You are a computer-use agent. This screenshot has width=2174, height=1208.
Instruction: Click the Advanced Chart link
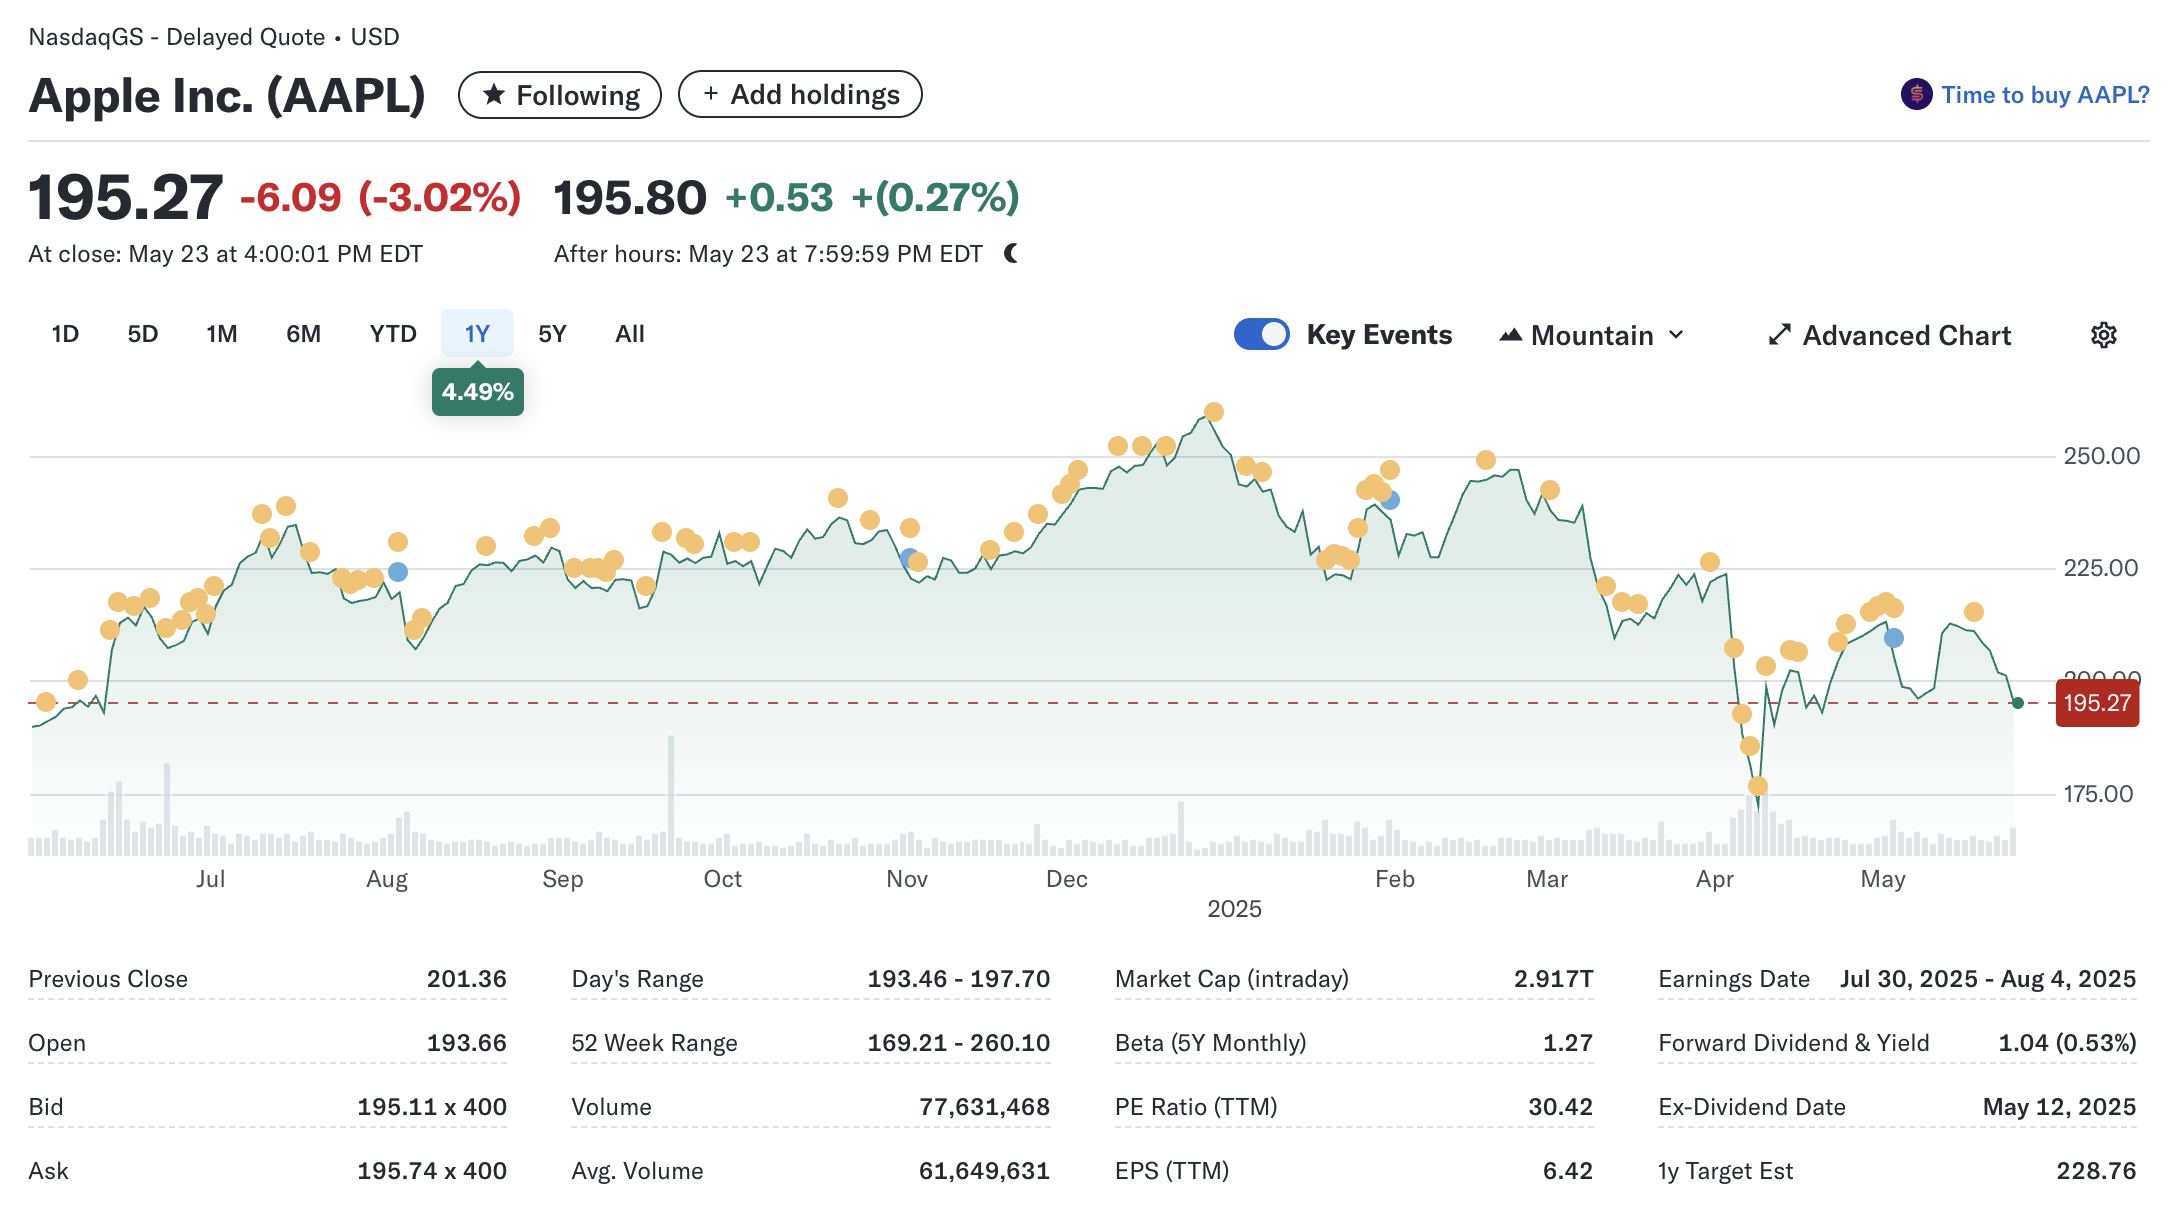1906,335
